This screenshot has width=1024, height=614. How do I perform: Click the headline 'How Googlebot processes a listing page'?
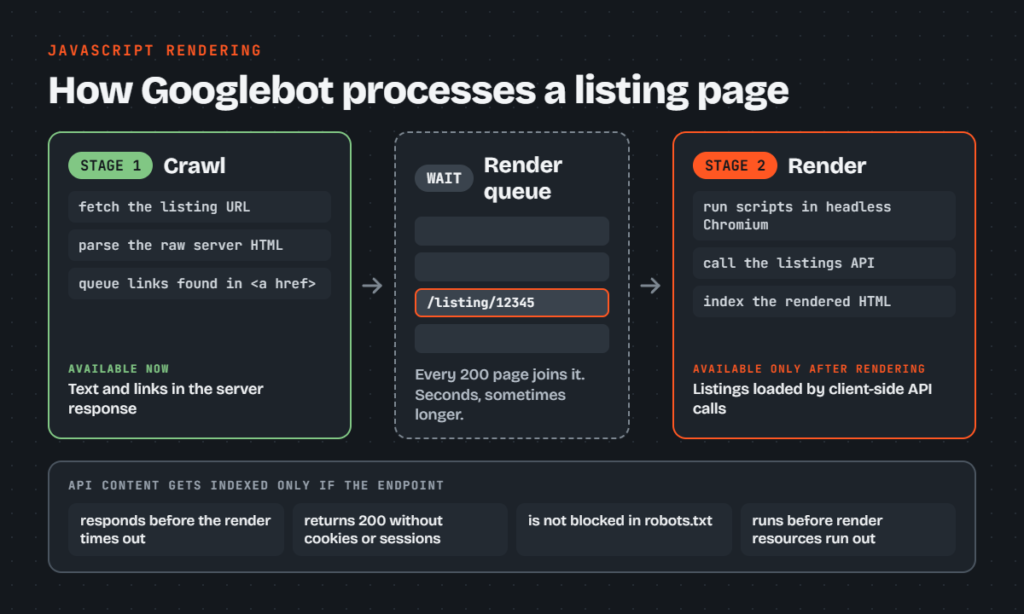(x=419, y=91)
